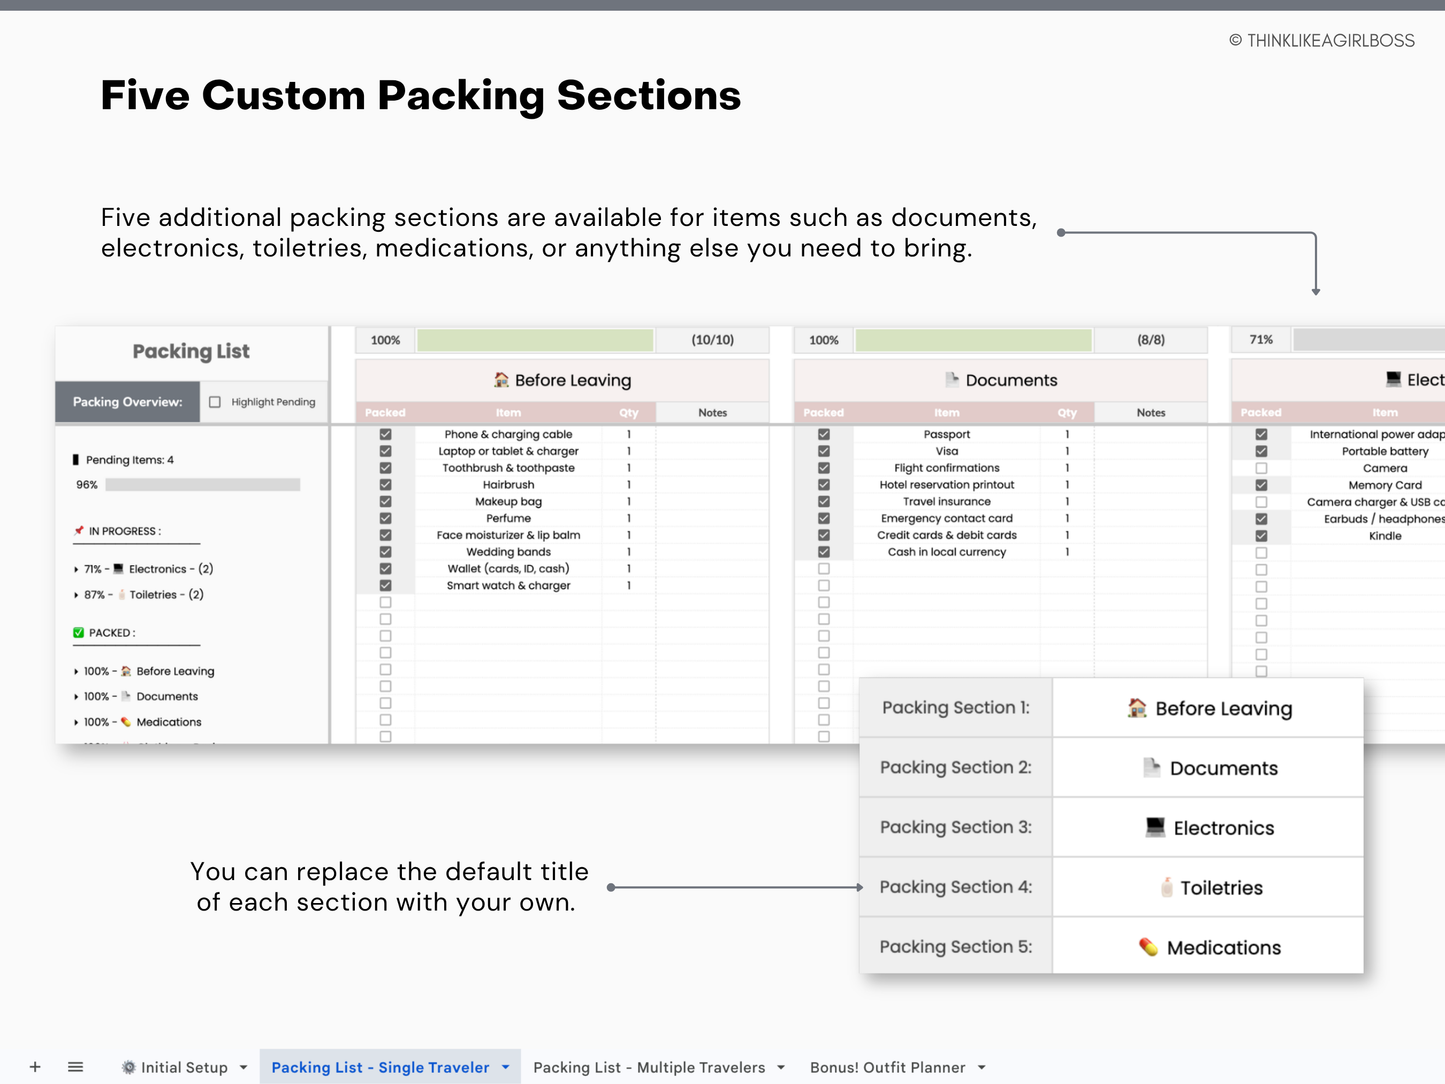
Task: Check the Camera packed checkbox
Action: (x=1261, y=468)
